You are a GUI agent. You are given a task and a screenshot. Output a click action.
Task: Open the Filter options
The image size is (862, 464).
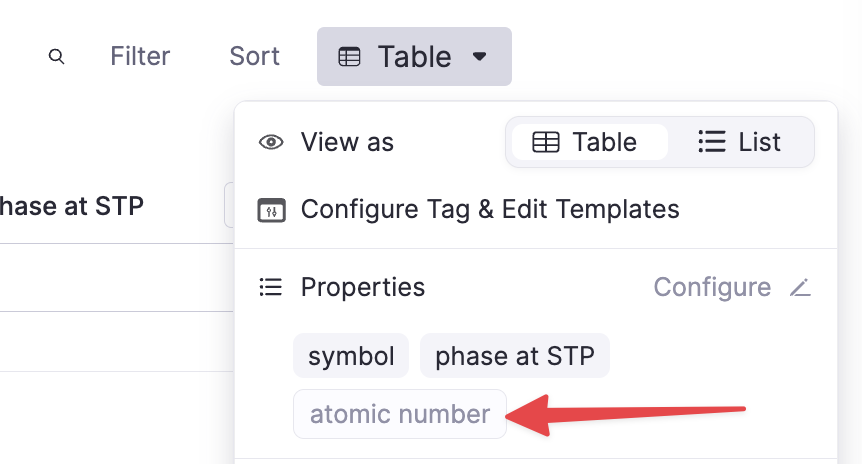[140, 56]
